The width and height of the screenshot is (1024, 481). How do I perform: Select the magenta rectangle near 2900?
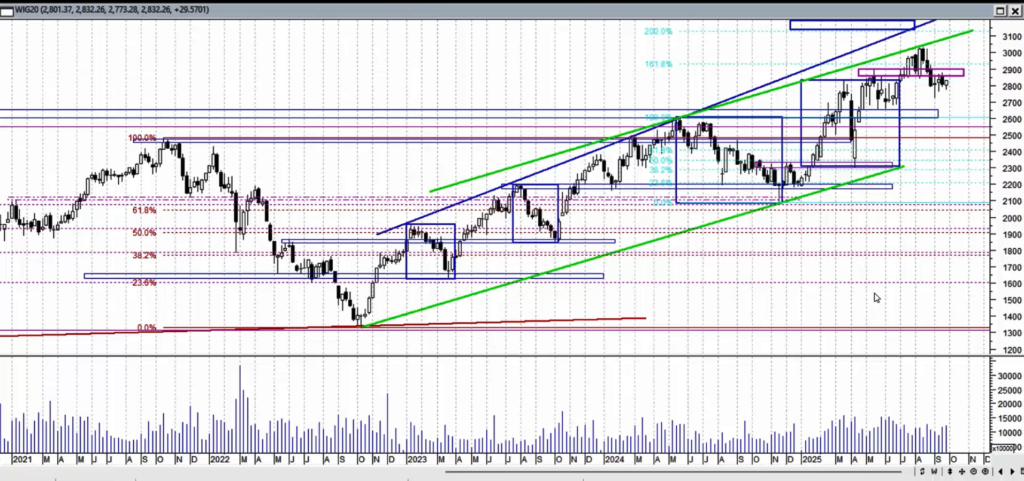(x=910, y=72)
